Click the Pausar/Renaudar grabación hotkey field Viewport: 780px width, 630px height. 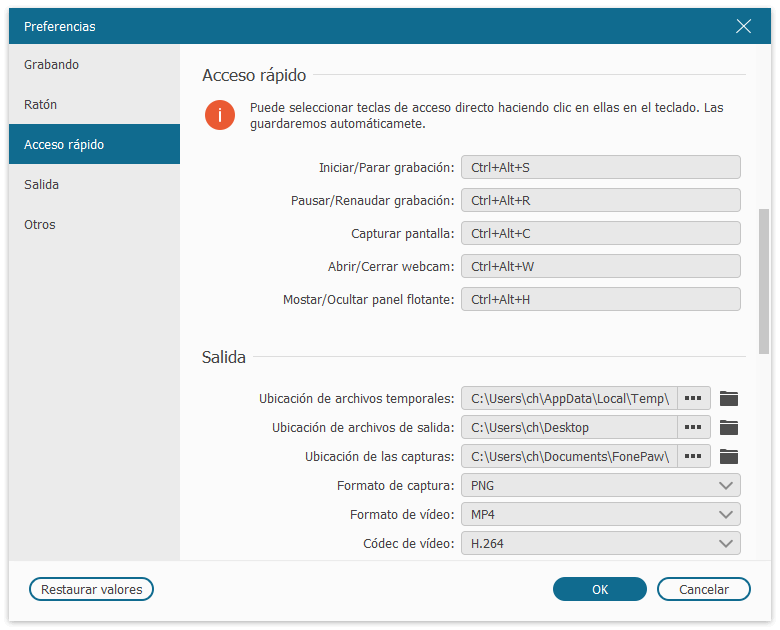pyautogui.click(x=600, y=200)
